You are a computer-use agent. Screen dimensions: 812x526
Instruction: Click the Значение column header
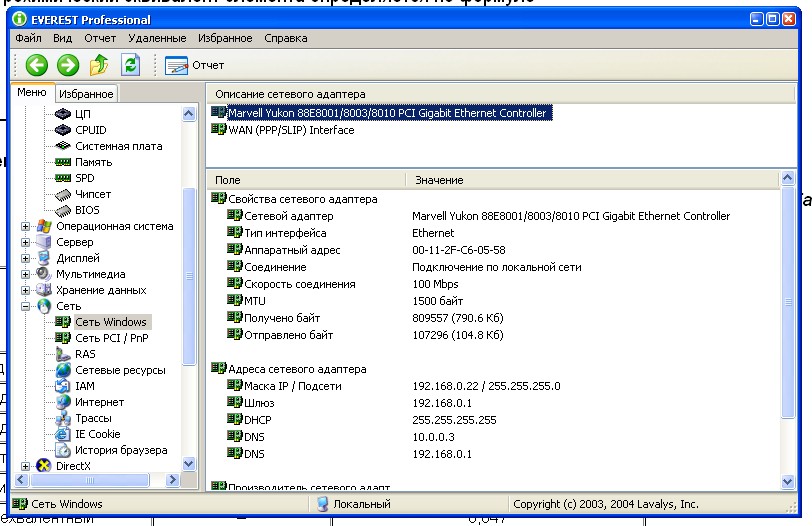[x=438, y=180]
